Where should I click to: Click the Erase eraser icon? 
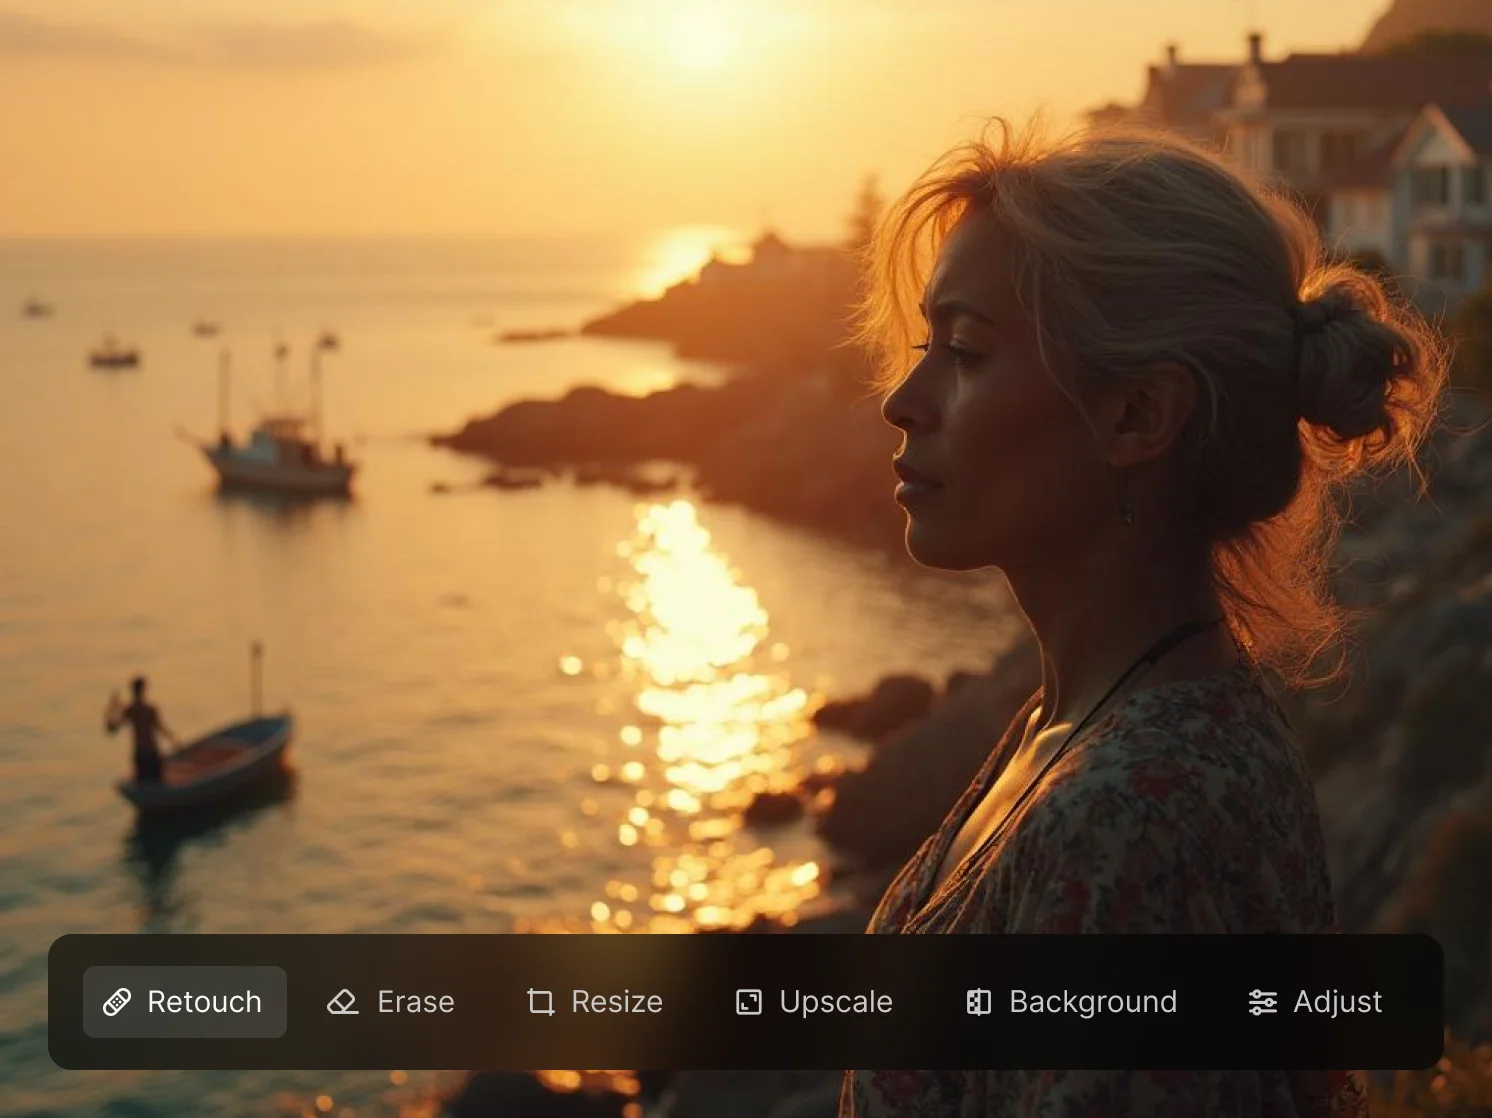[x=342, y=1002]
